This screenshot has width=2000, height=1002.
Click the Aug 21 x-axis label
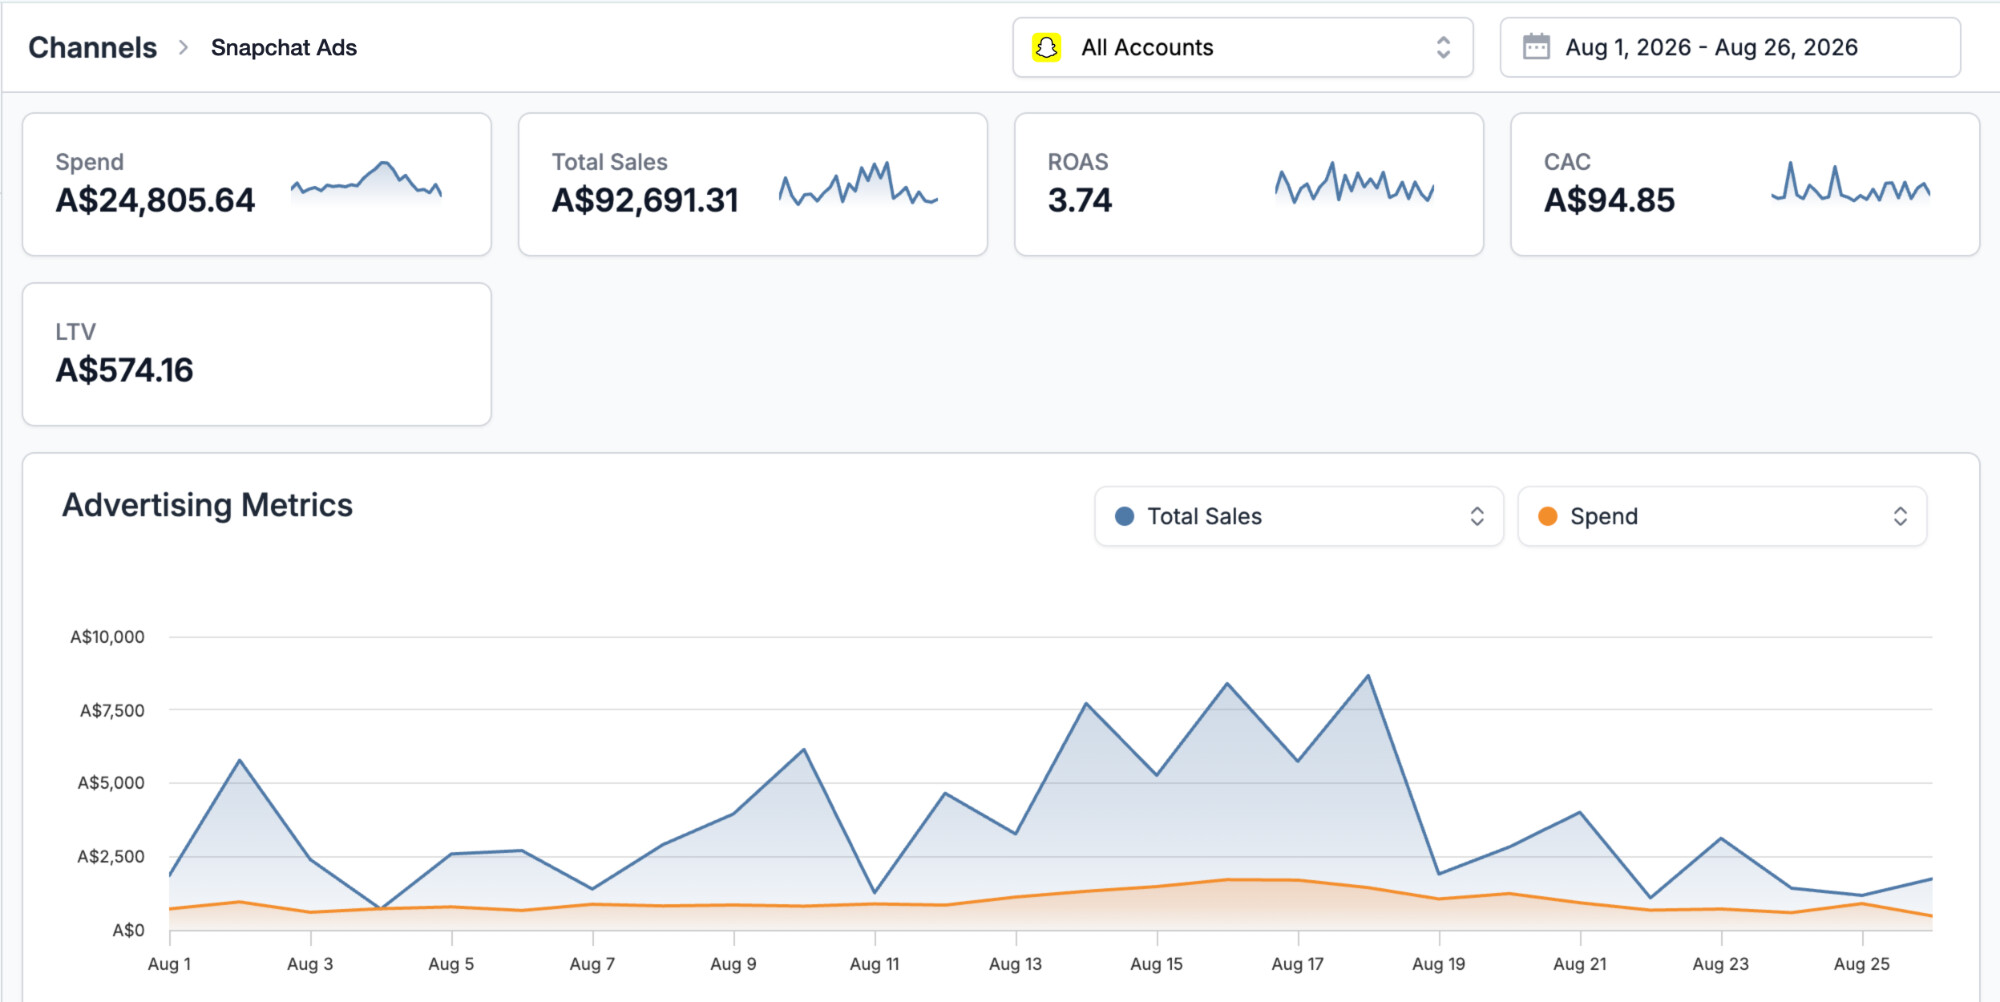1580,964
